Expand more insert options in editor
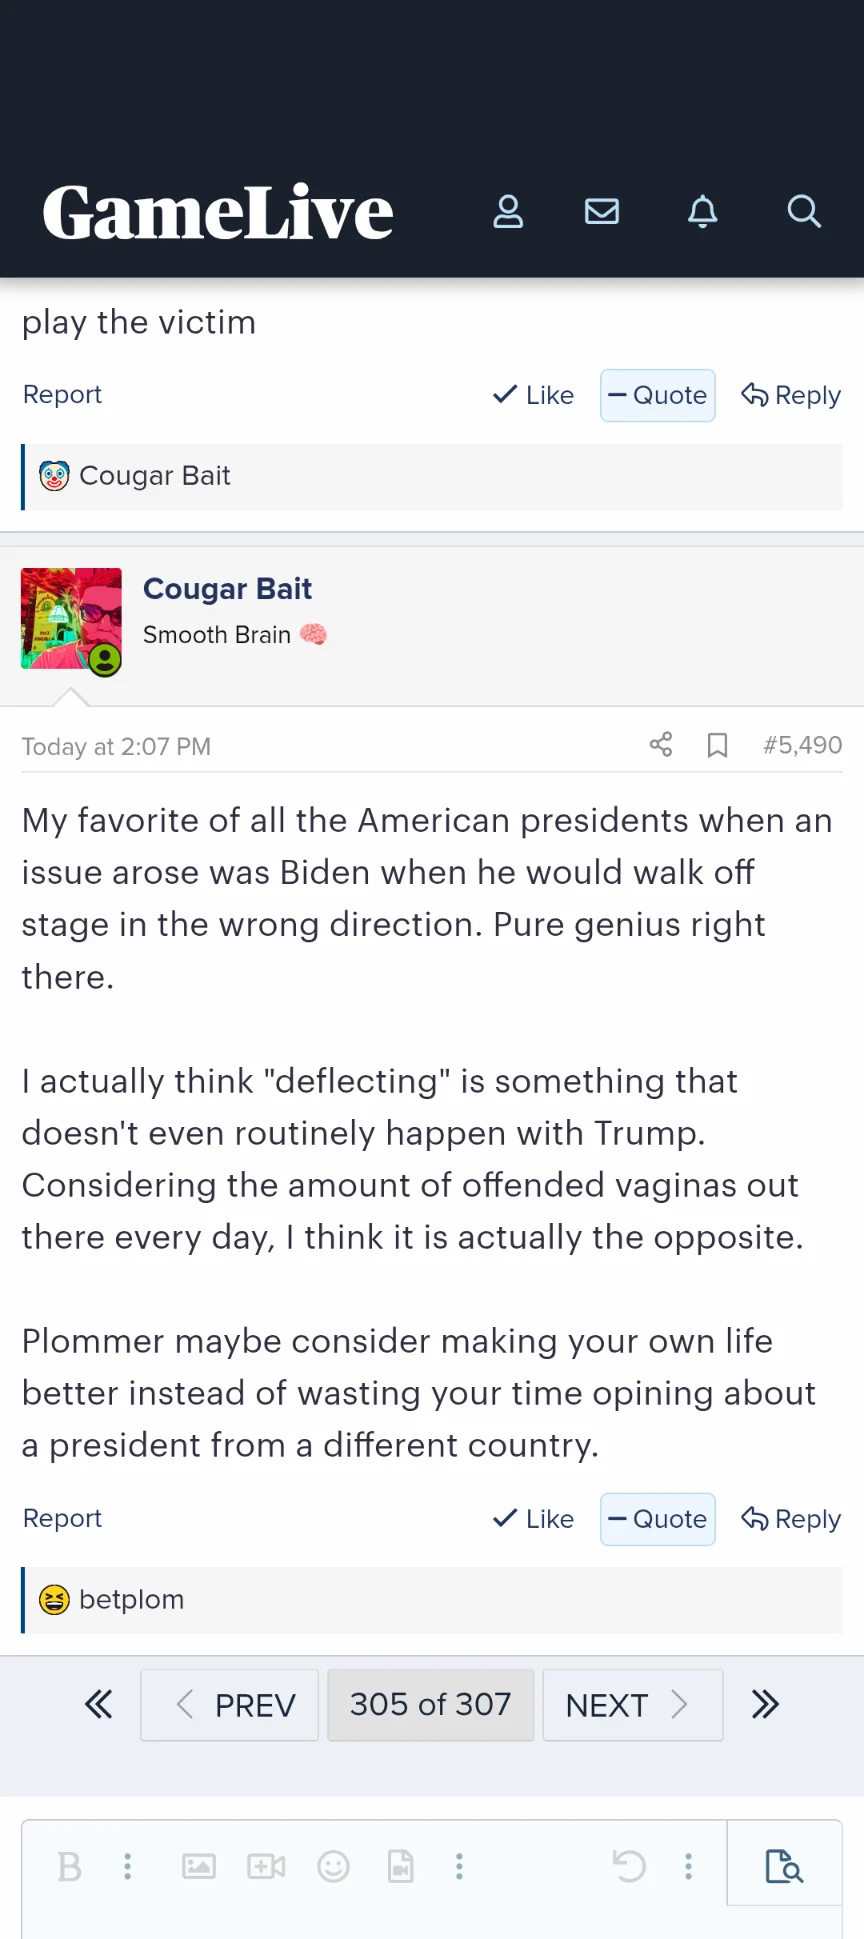 tap(459, 1866)
